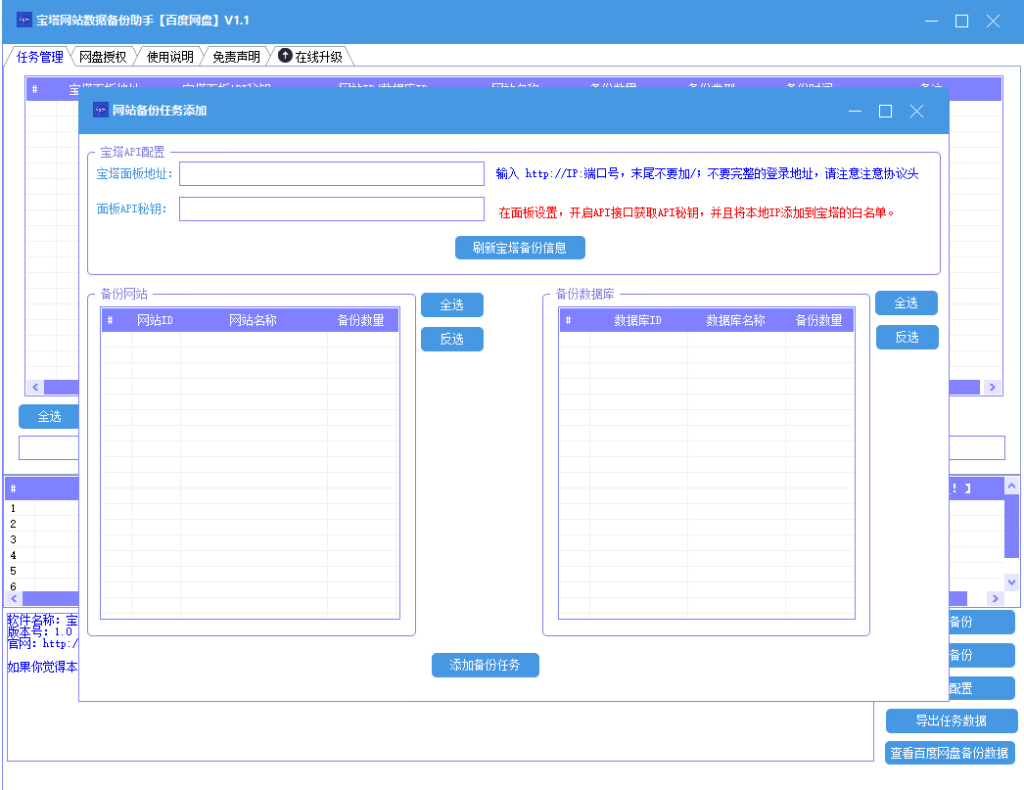Click the log list's scroll up arrow
This screenshot has height=790, width=1024.
1012,486
